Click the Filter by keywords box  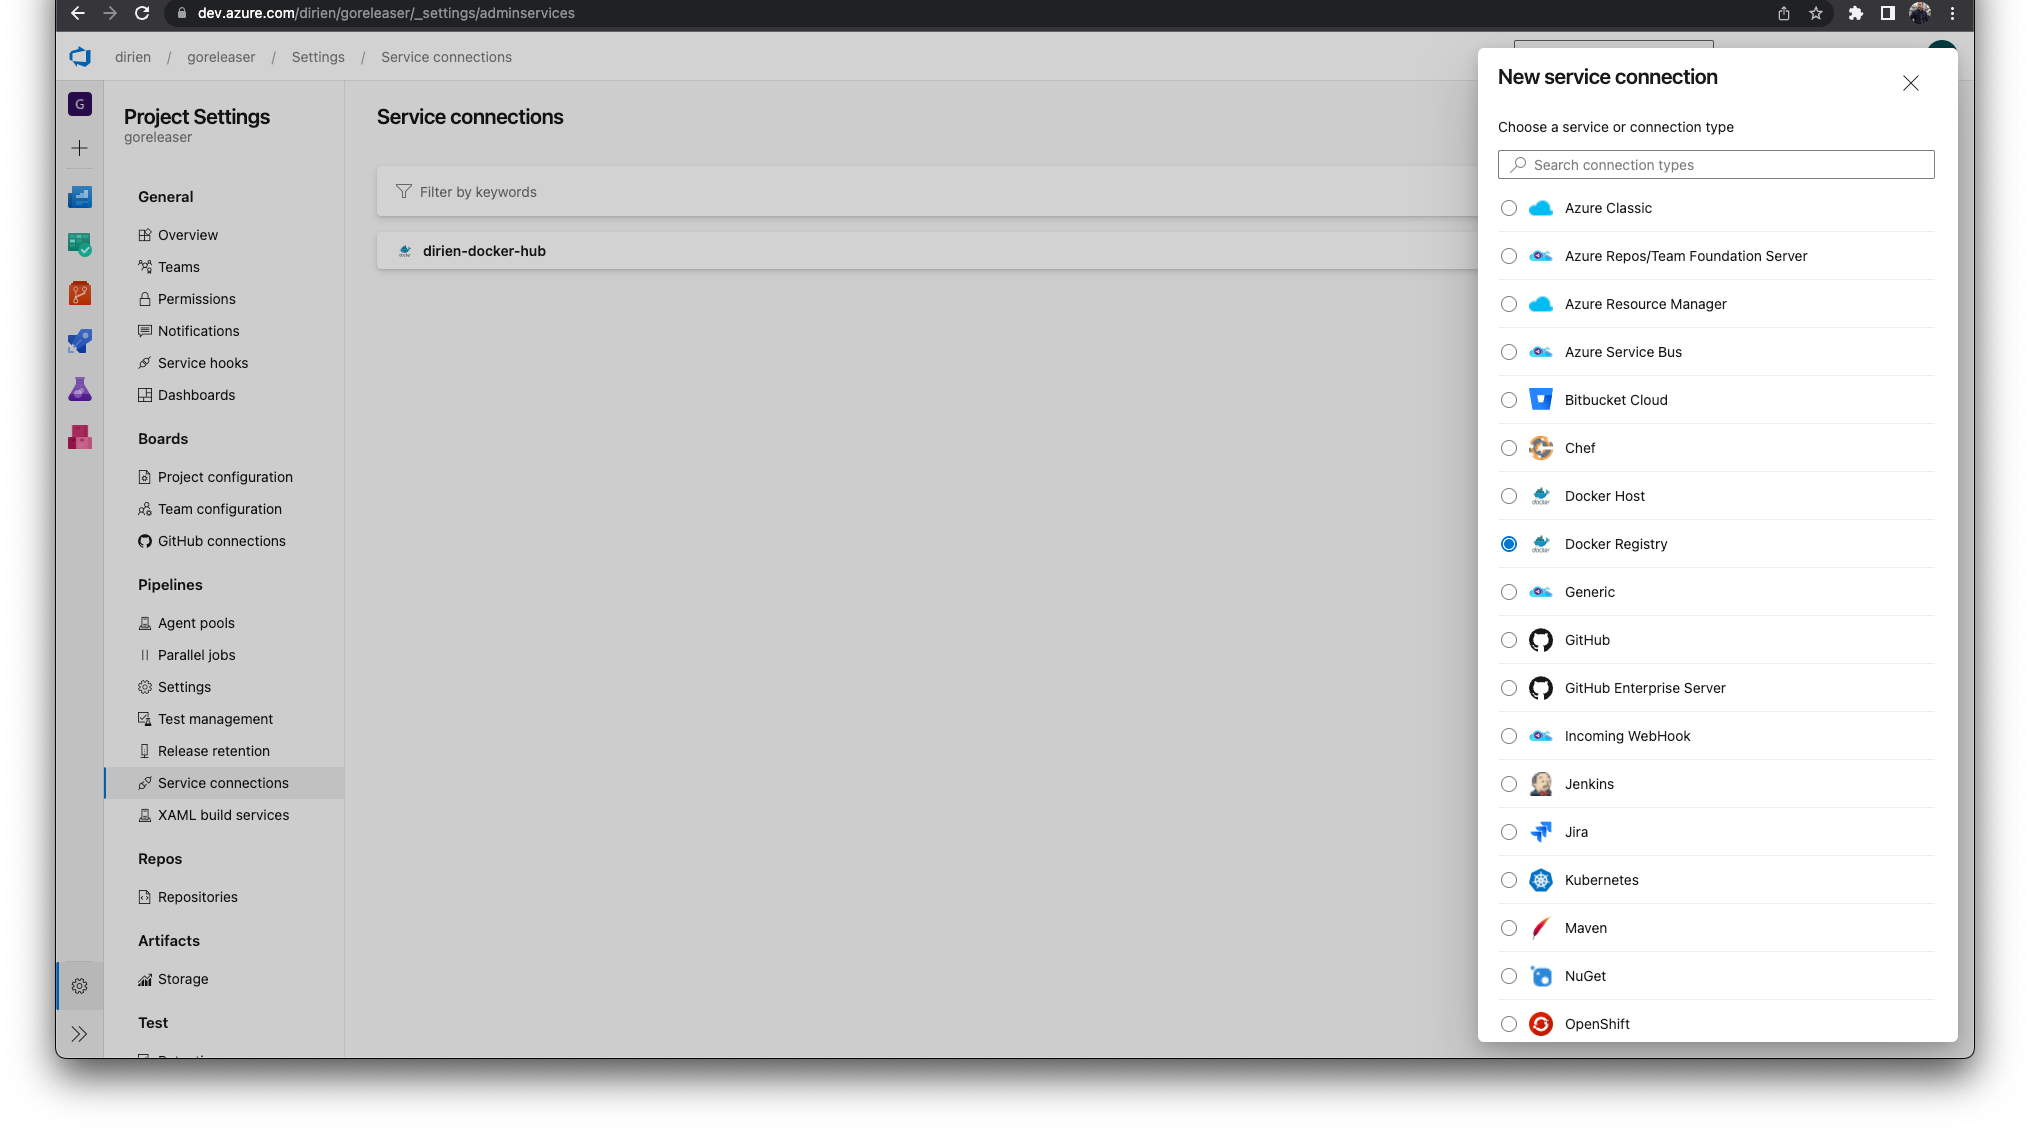click(x=927, y=191)
